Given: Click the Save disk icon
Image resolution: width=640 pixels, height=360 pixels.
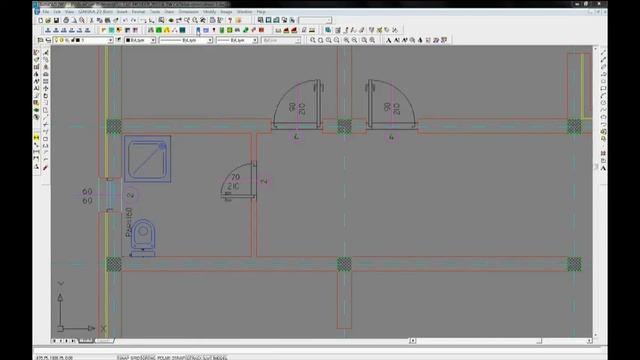Looking at the screenshot, I should pos(56,20).
